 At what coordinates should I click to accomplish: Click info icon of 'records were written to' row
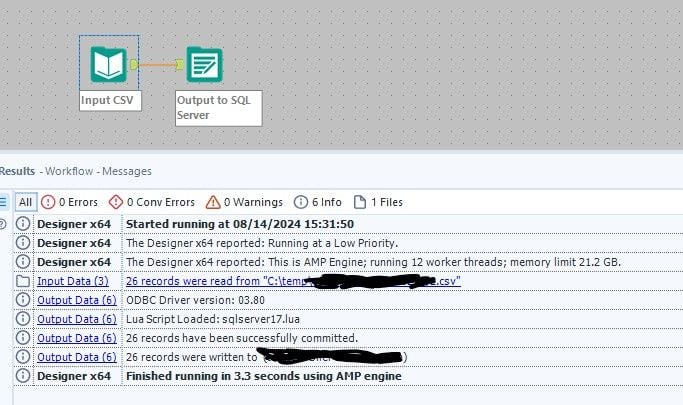click(23, 357)
